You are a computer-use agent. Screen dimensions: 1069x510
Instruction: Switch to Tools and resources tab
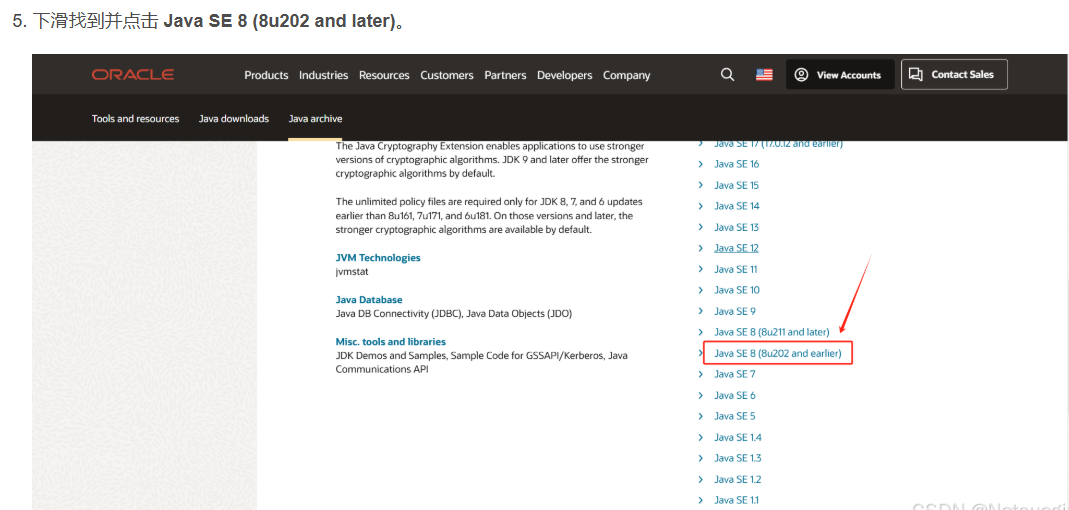(x=136, y=119)
